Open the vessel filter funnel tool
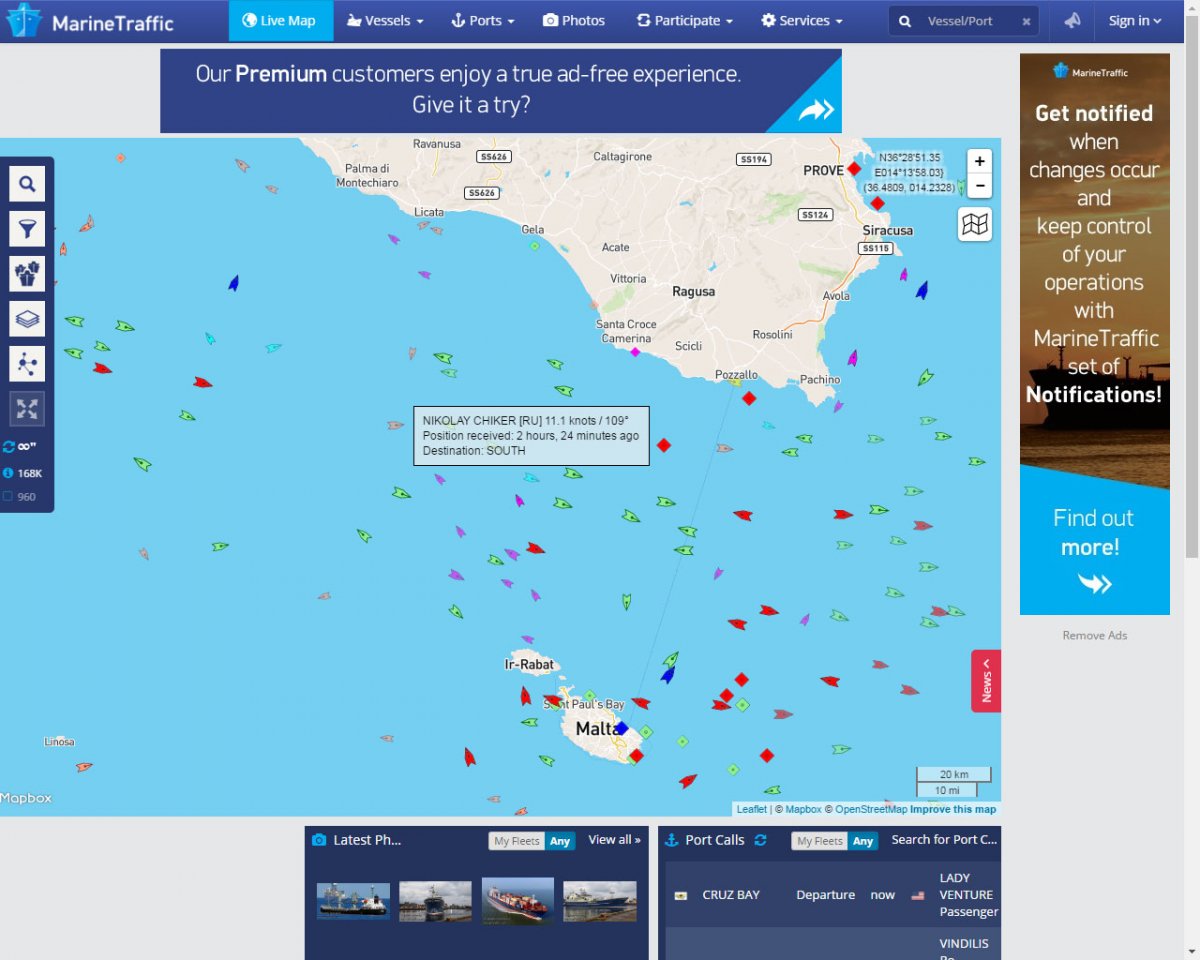The width and height of the screenshot is (1200, 960). (x=27, y=229)
